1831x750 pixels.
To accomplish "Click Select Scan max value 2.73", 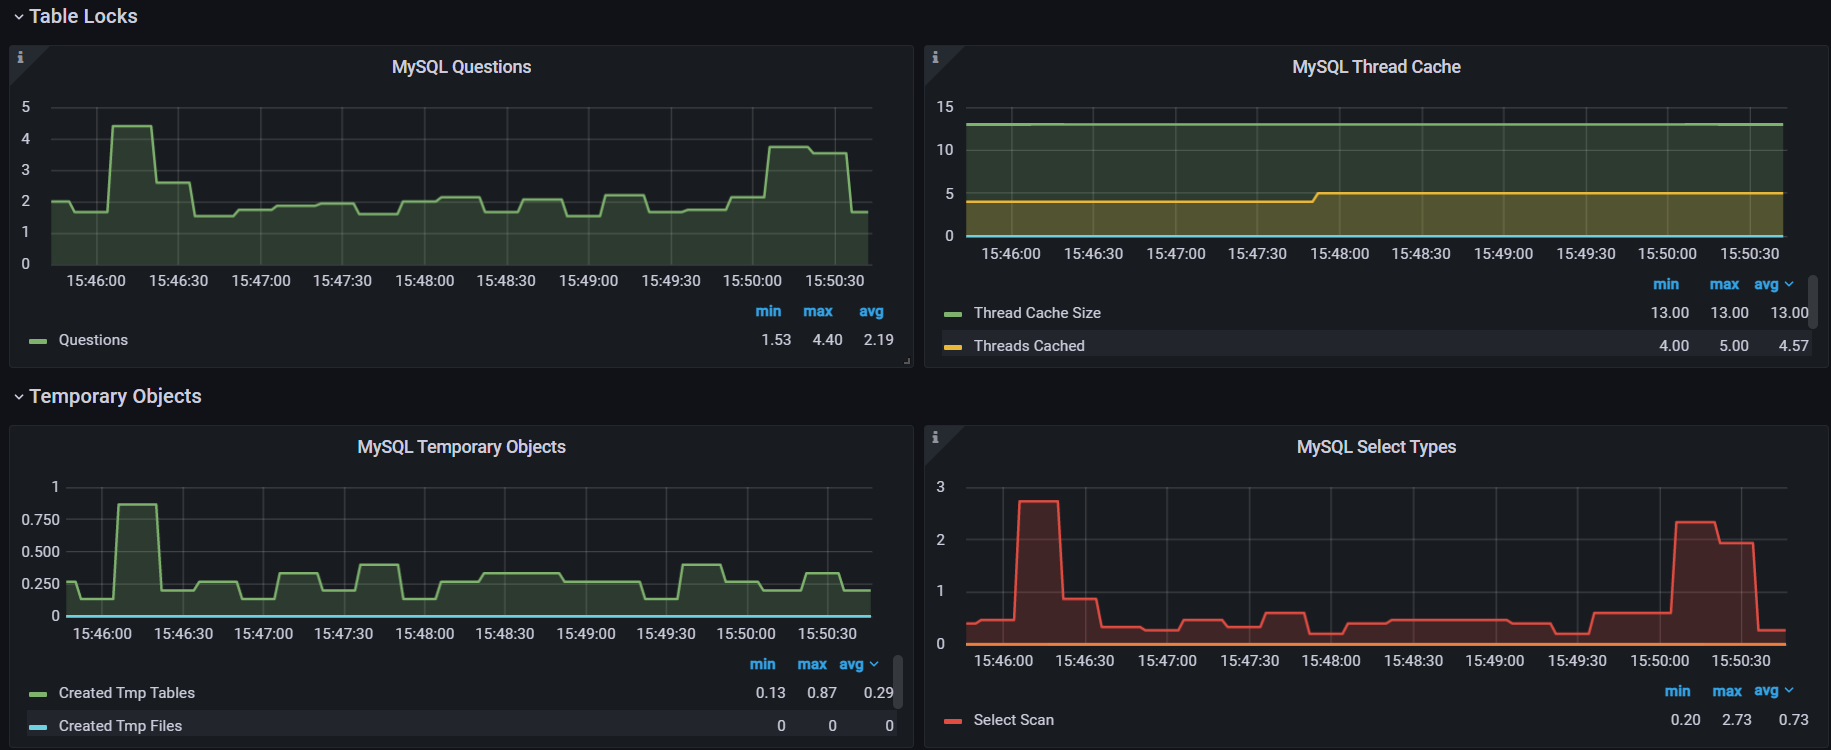I will pos(1737,720).
